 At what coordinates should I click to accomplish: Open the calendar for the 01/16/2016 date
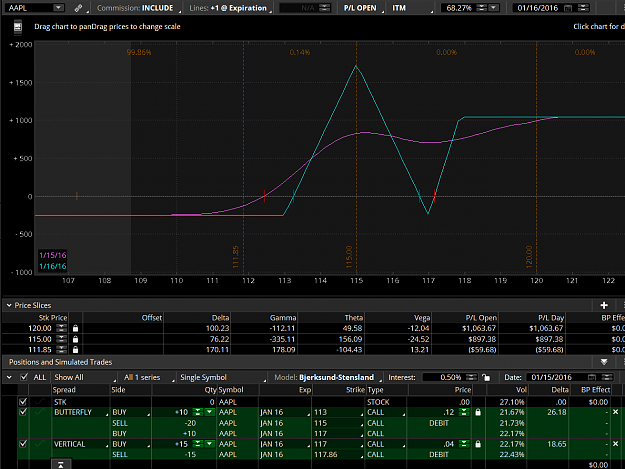pos(568,8)
